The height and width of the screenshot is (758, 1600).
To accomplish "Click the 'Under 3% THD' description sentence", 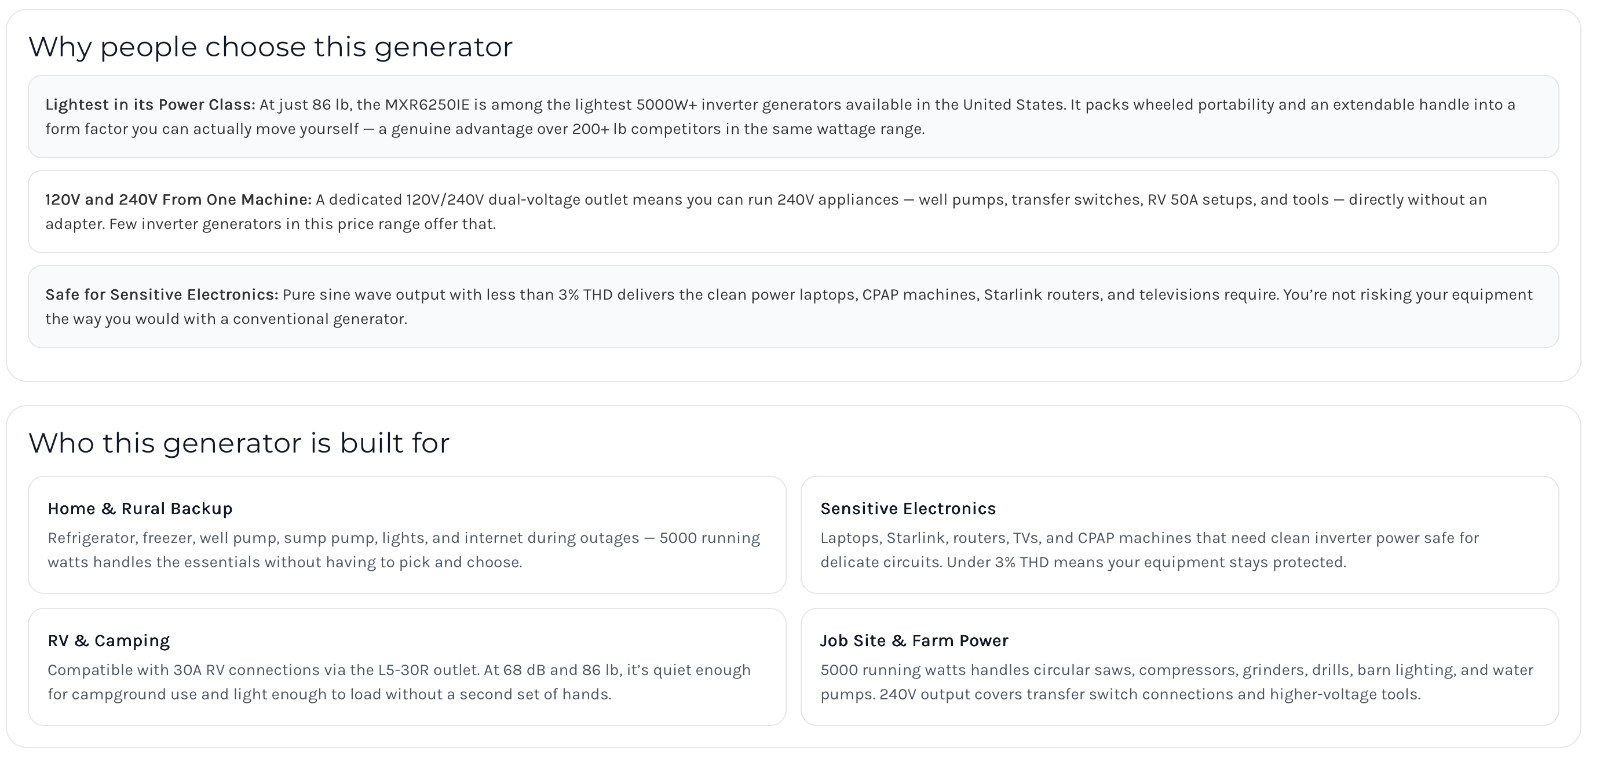I will [1146, 562].
